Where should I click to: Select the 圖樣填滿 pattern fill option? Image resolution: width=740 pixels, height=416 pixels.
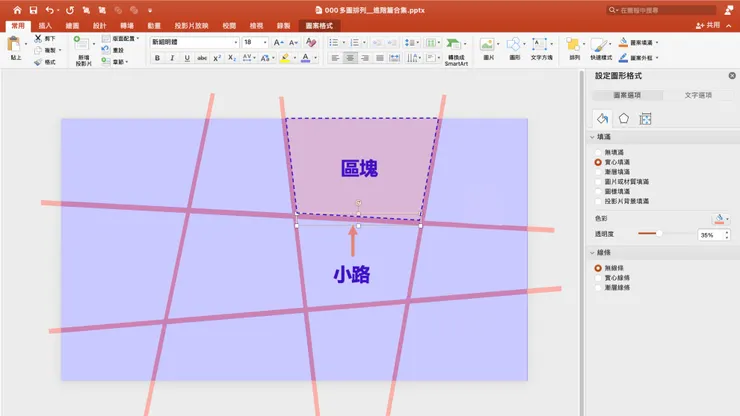(598, 191)
